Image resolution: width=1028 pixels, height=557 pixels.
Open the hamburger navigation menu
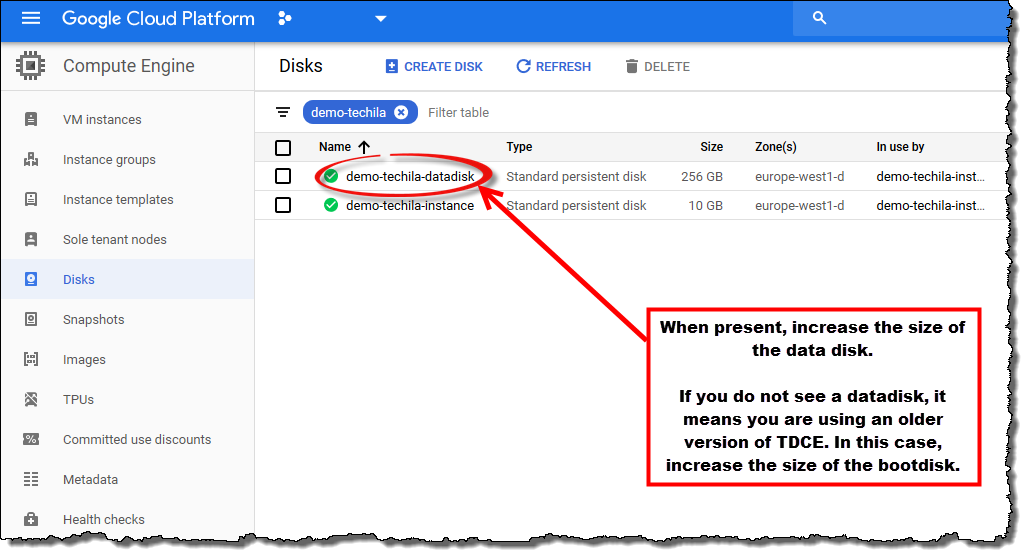31,18
